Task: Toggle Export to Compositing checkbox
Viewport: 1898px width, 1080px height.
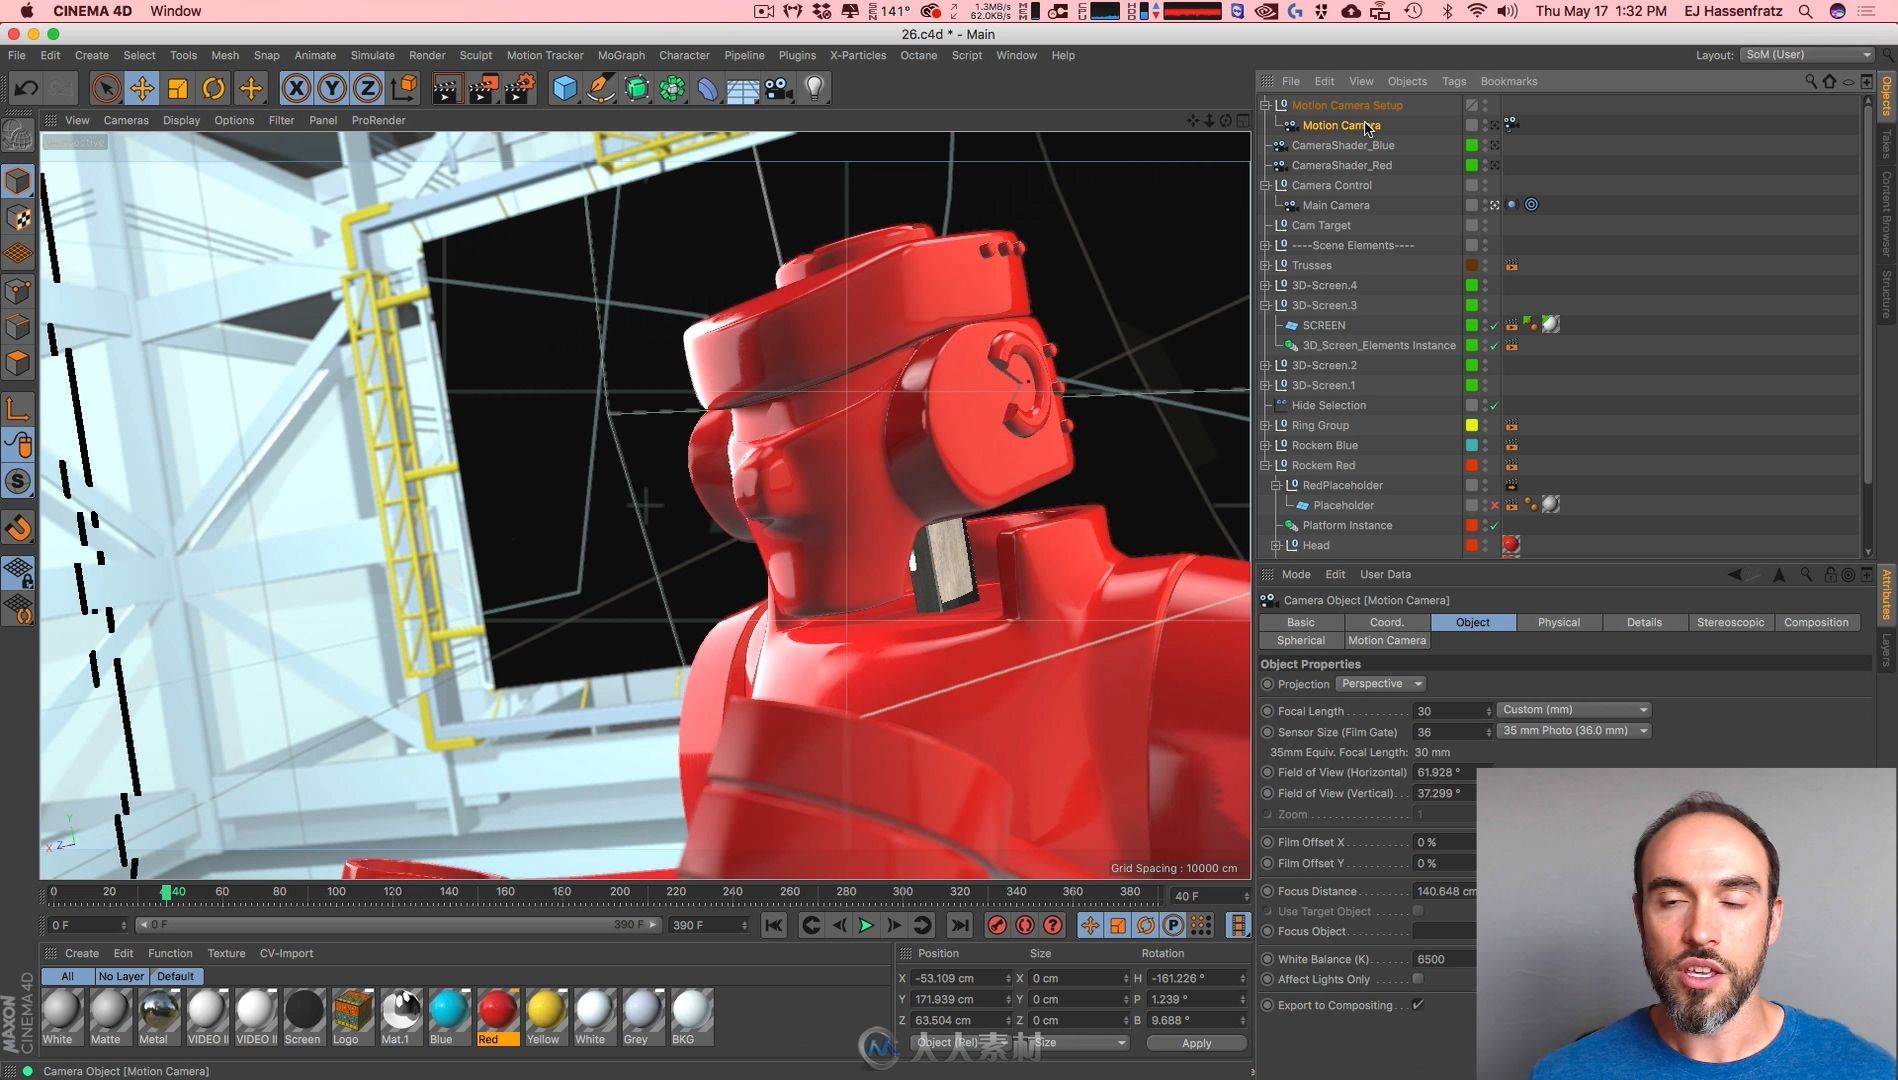Action: coord(1418,1005)
